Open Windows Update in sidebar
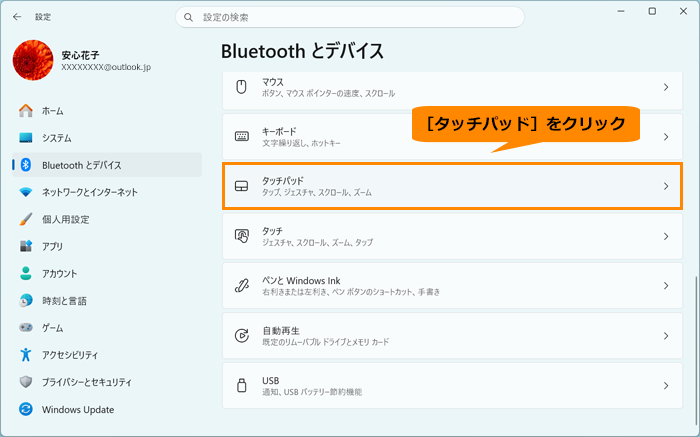The image size is (700, 437). pos(107,409)
